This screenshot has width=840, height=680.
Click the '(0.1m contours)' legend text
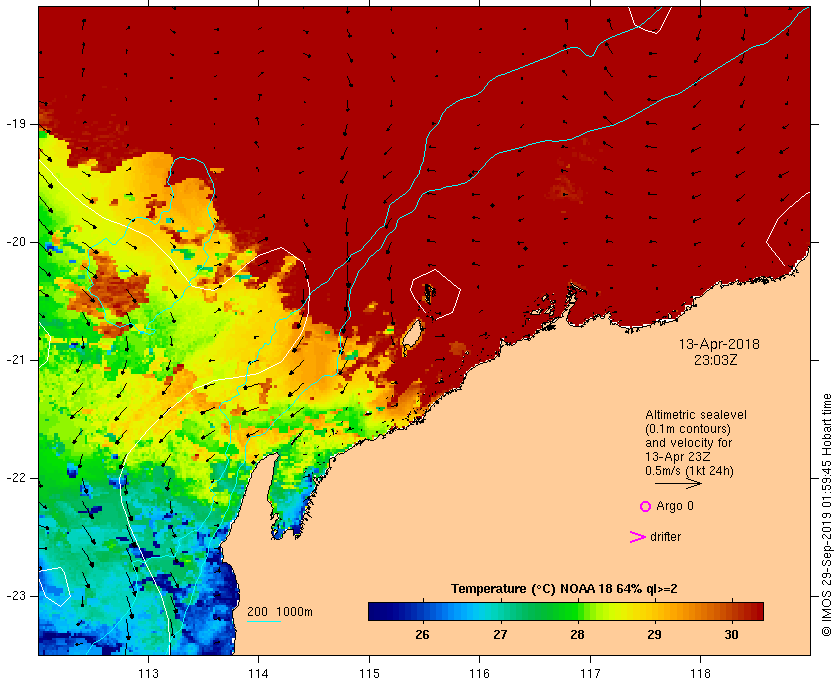click(x=688, y=429)
